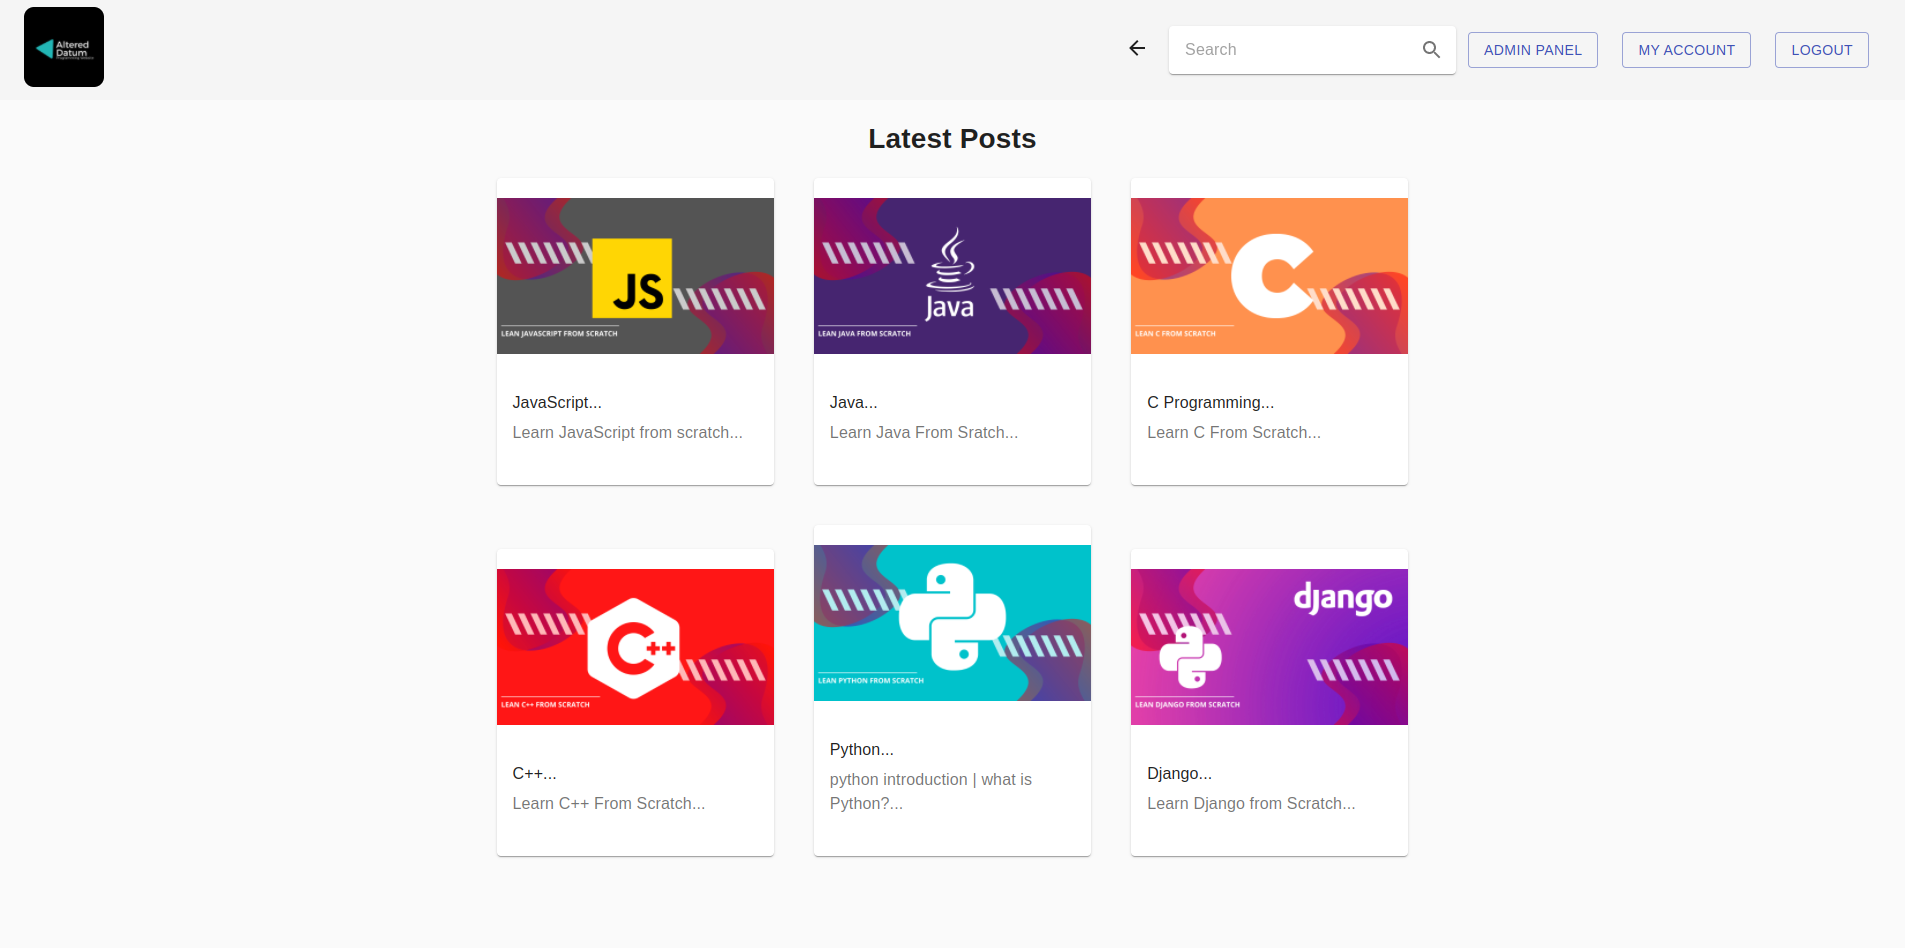
Task: View the Python post banner image
Action: pyautogui.click(x=952, y=623)
